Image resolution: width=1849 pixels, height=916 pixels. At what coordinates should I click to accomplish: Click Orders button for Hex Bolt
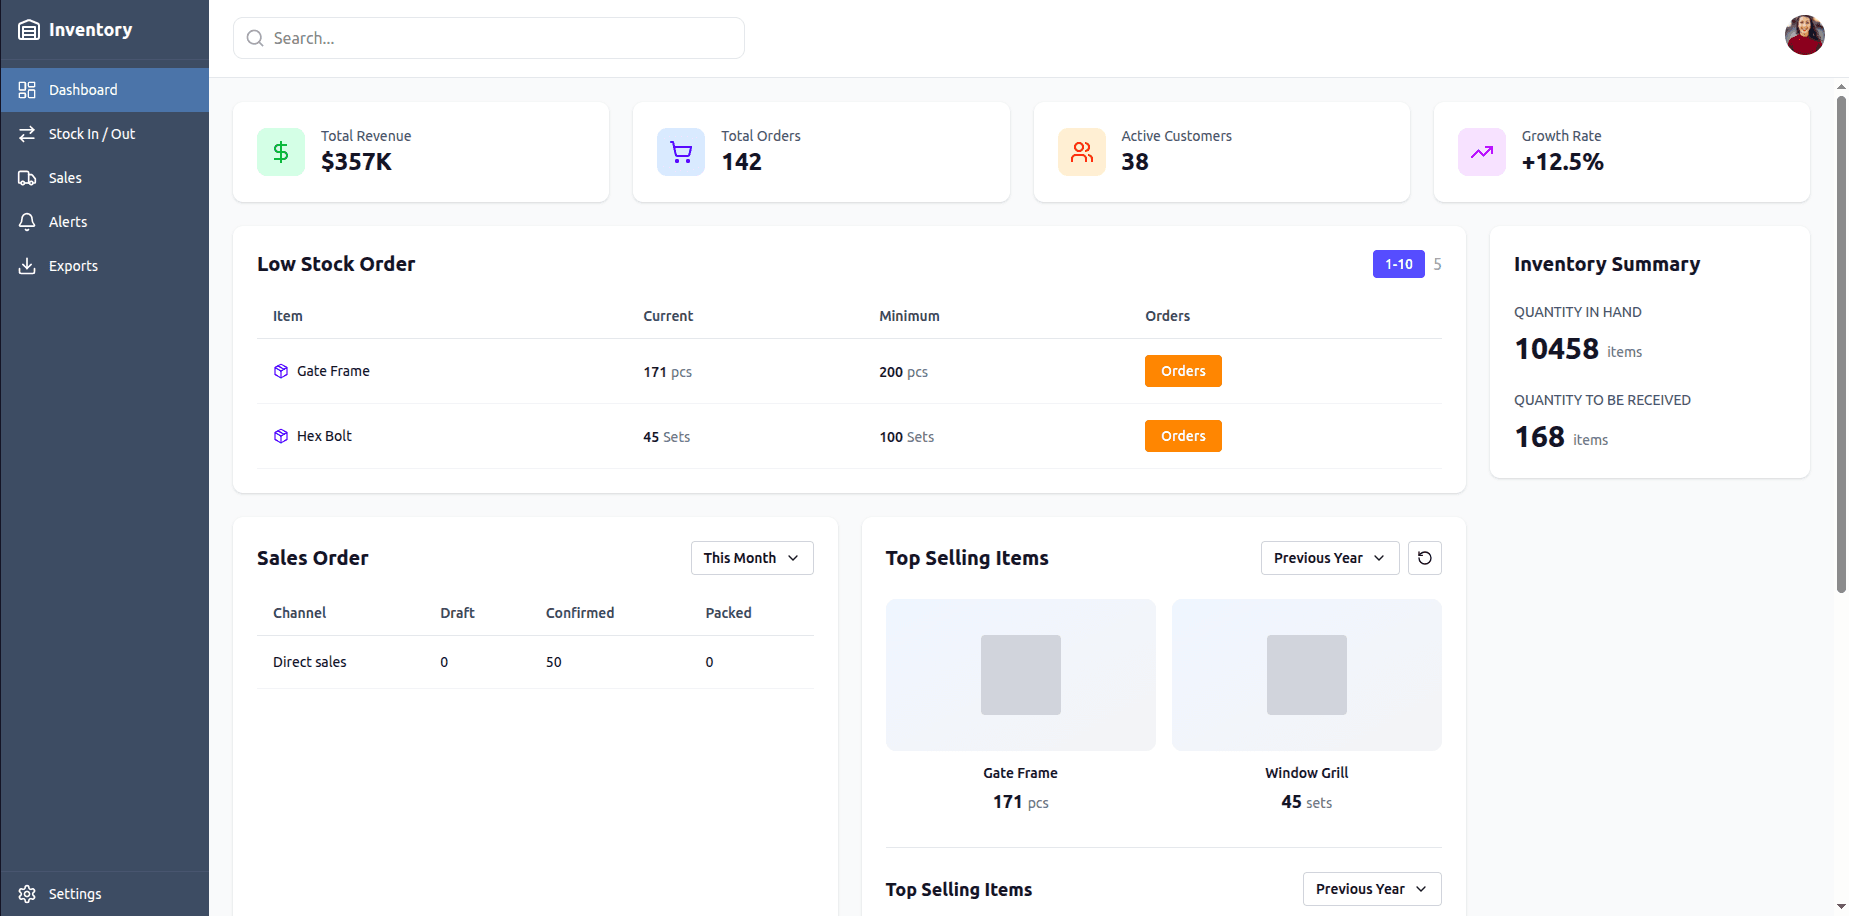pyautogui.click(x=1183, y=435)
